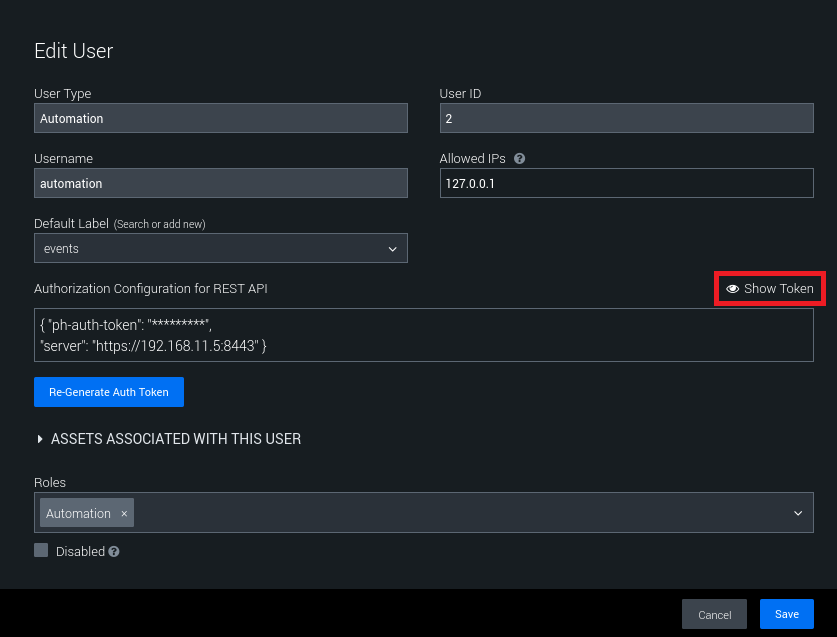
Task: Click the chevron arrow in Default Label field
Action: (x=391, y=248)
